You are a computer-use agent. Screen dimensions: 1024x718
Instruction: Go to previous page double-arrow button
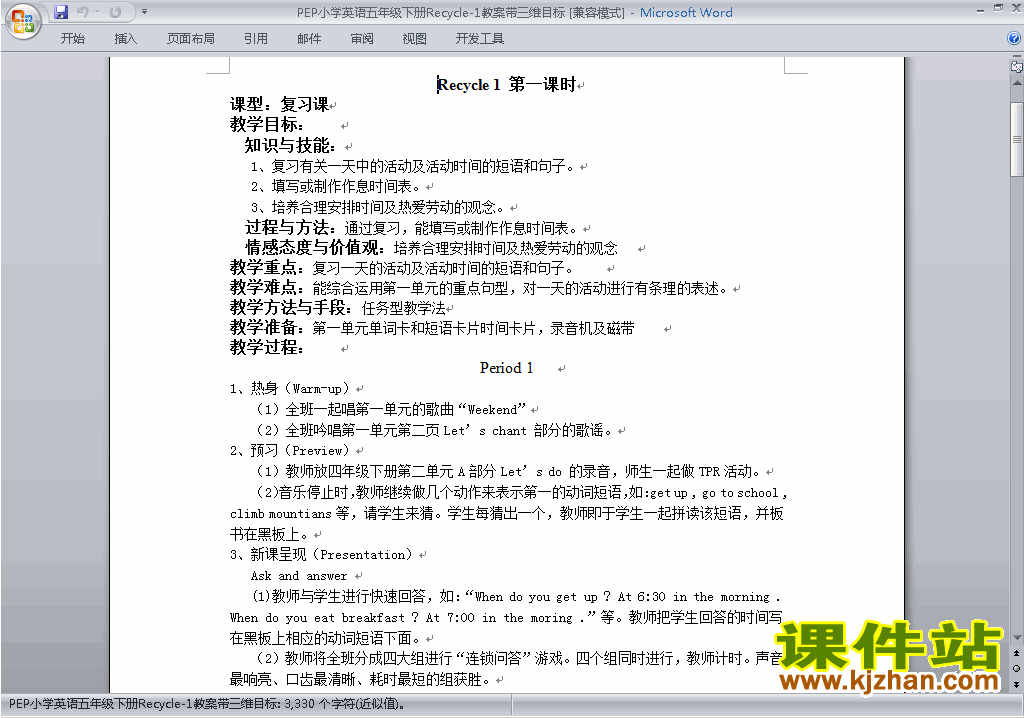[1016, 653]
